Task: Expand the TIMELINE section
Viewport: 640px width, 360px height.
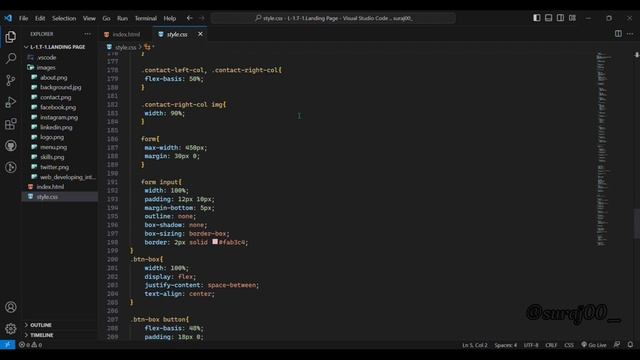Action: (41, 335)
